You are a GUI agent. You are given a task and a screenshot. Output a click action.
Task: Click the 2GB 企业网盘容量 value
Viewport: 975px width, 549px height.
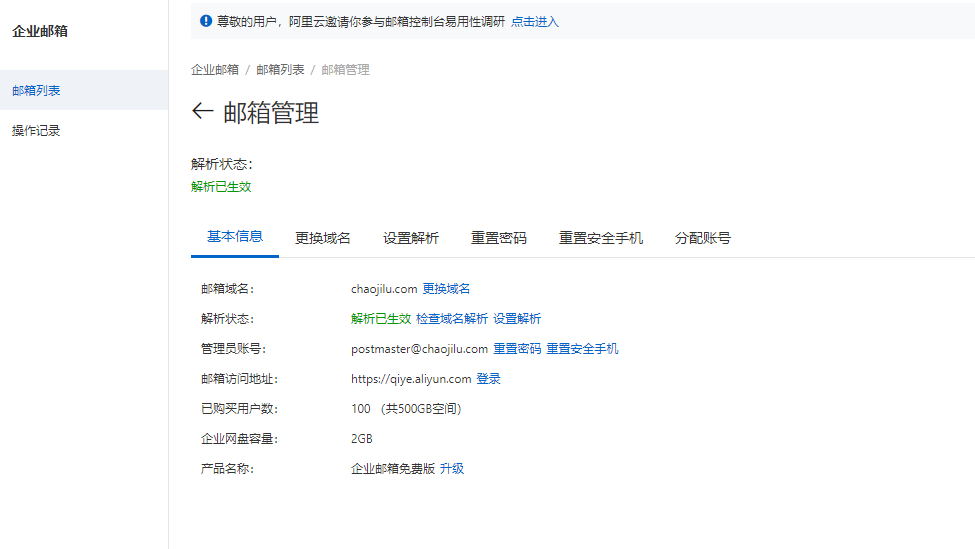[x=362, y=438]
